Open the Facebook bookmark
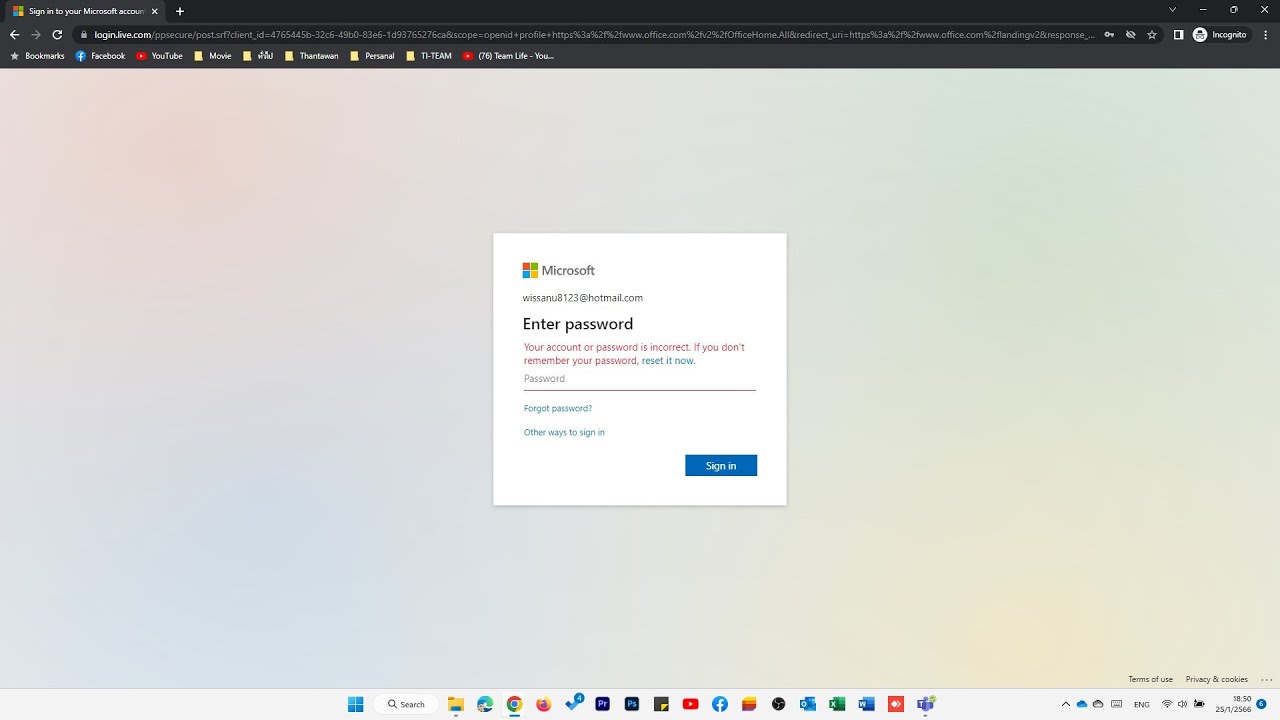The height and width of the screenshot is (720, 1280). pyautogui.click(x=100, y=56)
